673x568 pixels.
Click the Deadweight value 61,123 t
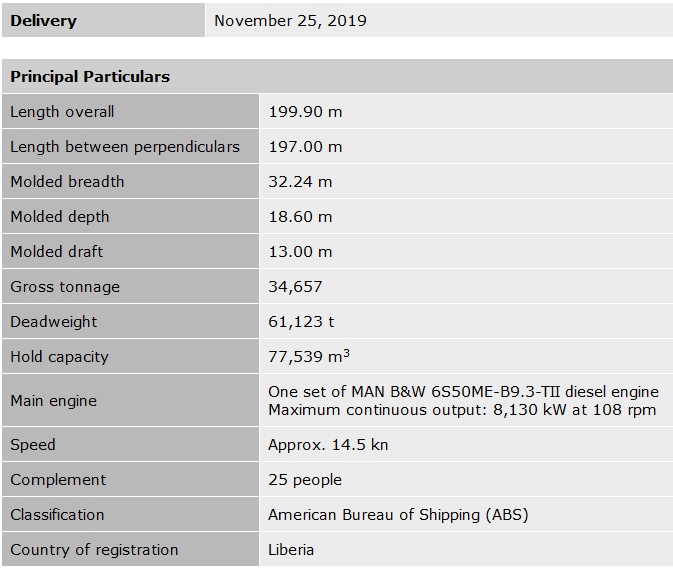[x=301, y=322]
